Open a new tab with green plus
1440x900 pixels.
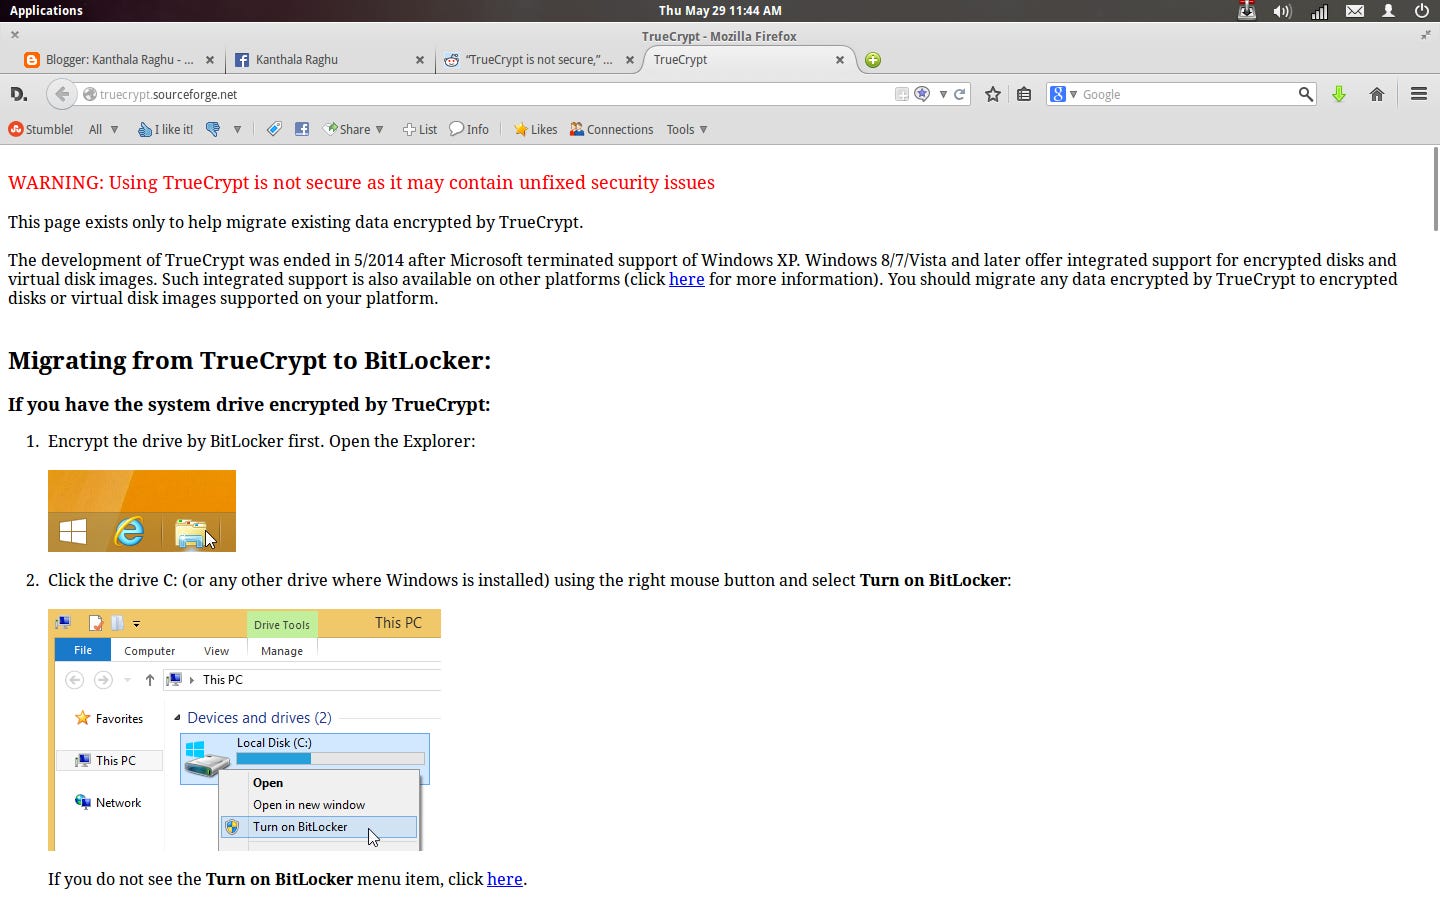[x=873, y=60]
